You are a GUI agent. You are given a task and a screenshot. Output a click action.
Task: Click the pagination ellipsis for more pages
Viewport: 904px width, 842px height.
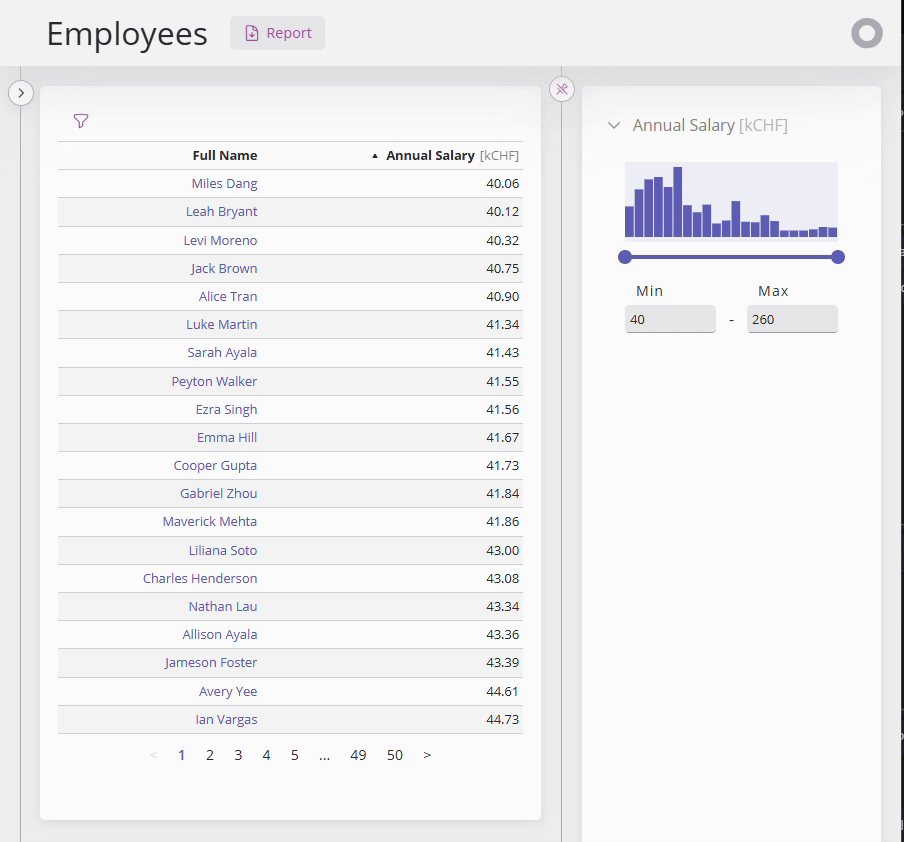coord(324,755)
